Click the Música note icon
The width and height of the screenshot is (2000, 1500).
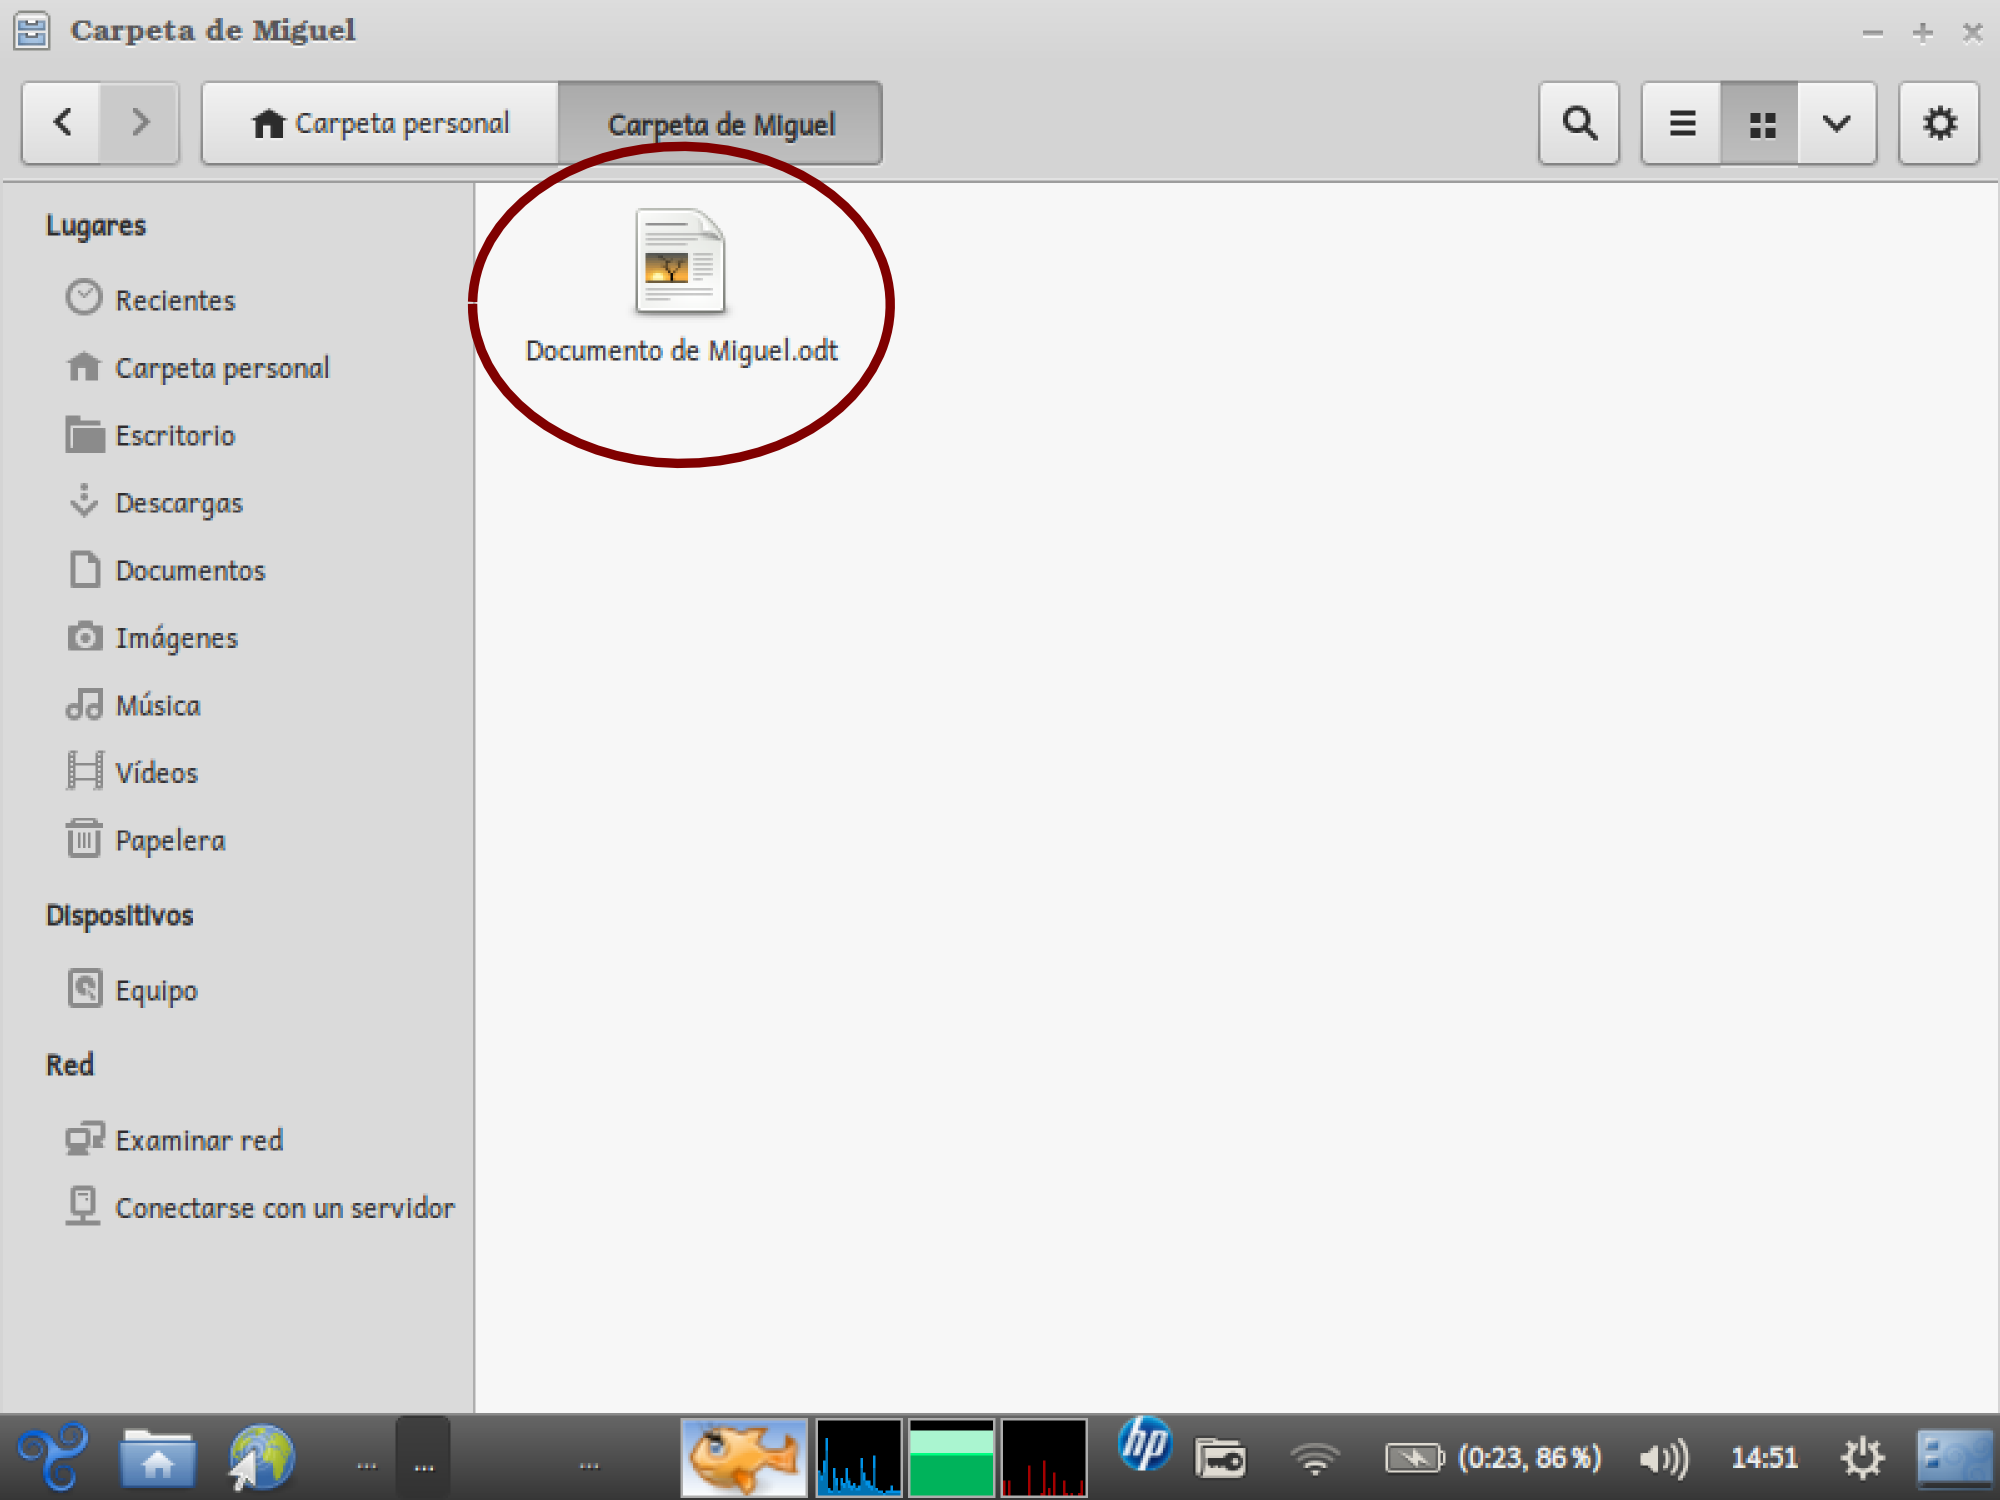(84, 704)
